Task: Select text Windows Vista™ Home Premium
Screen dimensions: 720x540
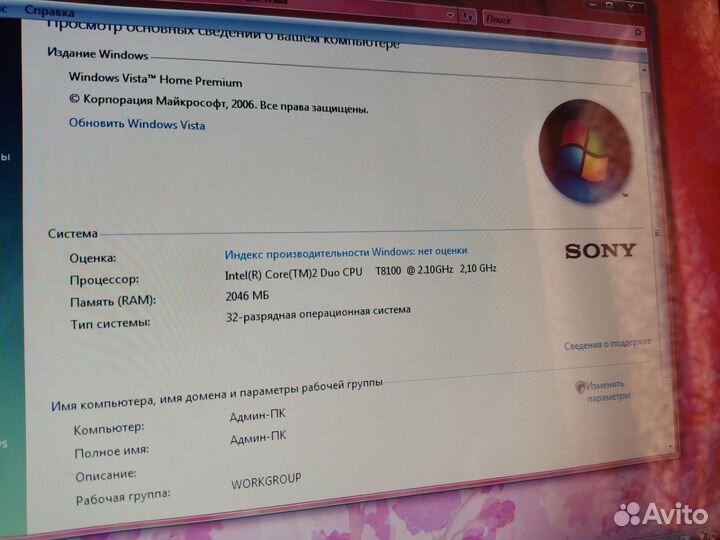Action: 155,79
